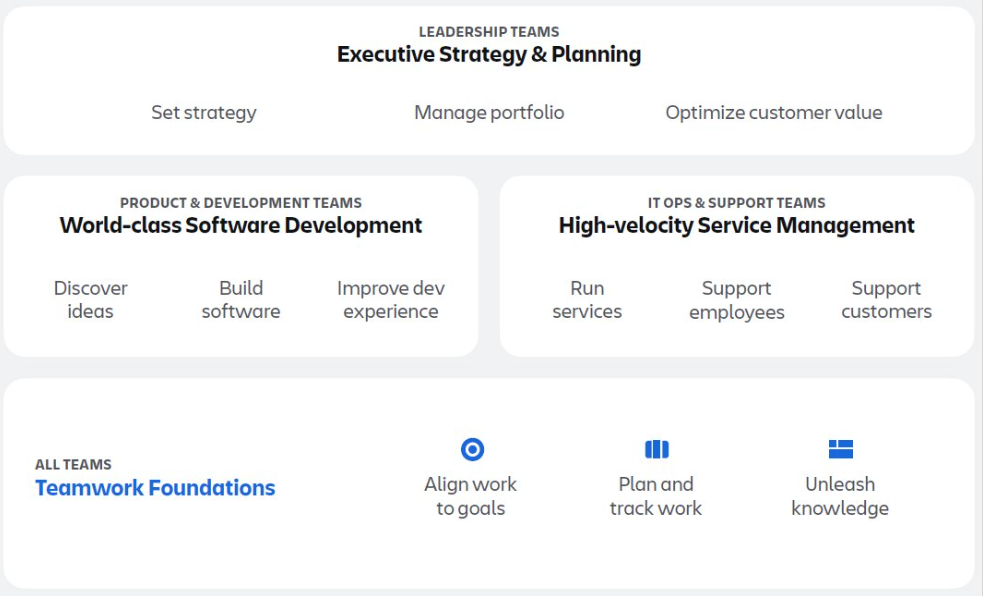Select Manage portfolio
983x596 pixels.
(x=489, y=113)
